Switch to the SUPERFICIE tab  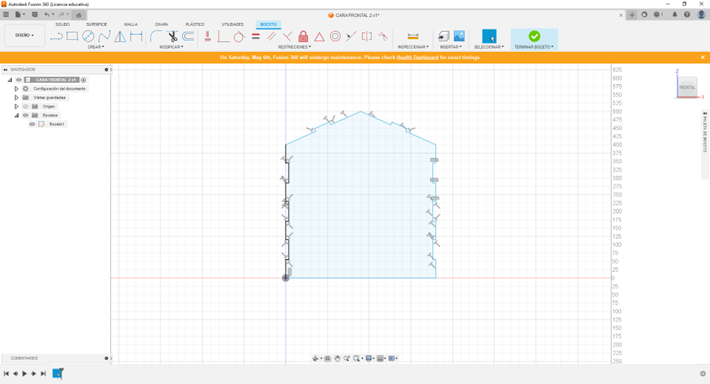click(x=96, y=24)
